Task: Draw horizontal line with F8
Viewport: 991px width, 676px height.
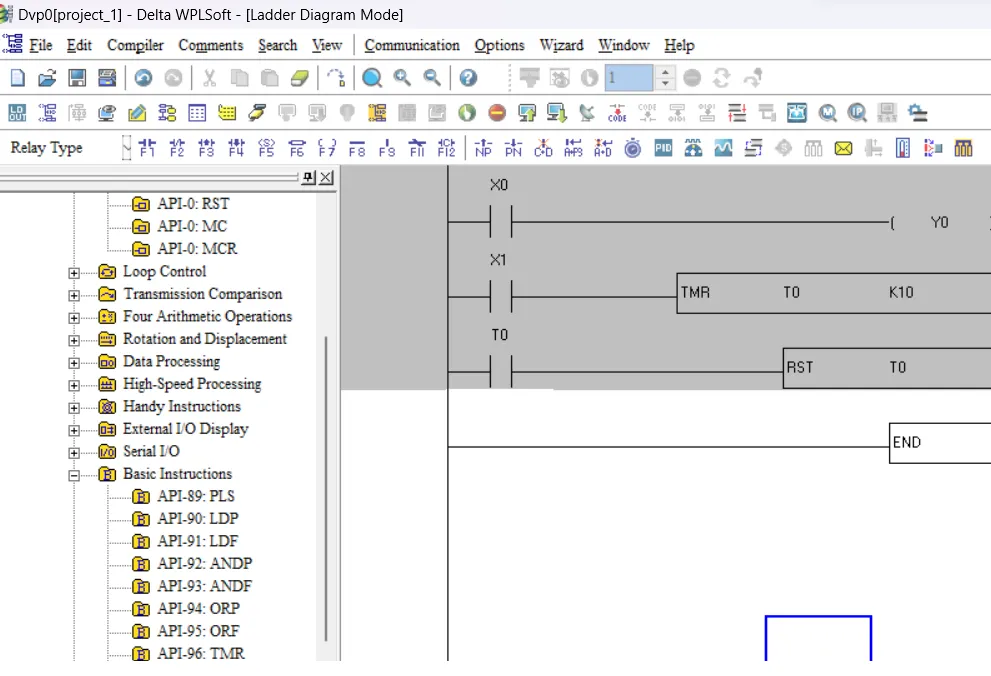Action: click(357, 148)
